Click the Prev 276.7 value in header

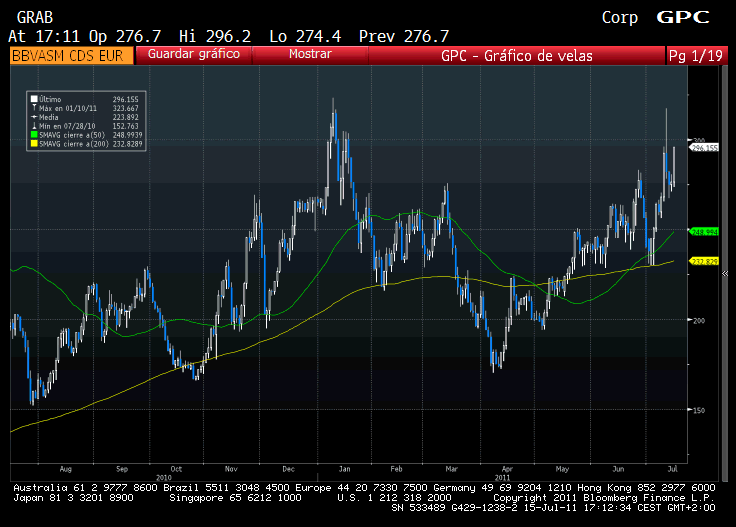[404, 36]
